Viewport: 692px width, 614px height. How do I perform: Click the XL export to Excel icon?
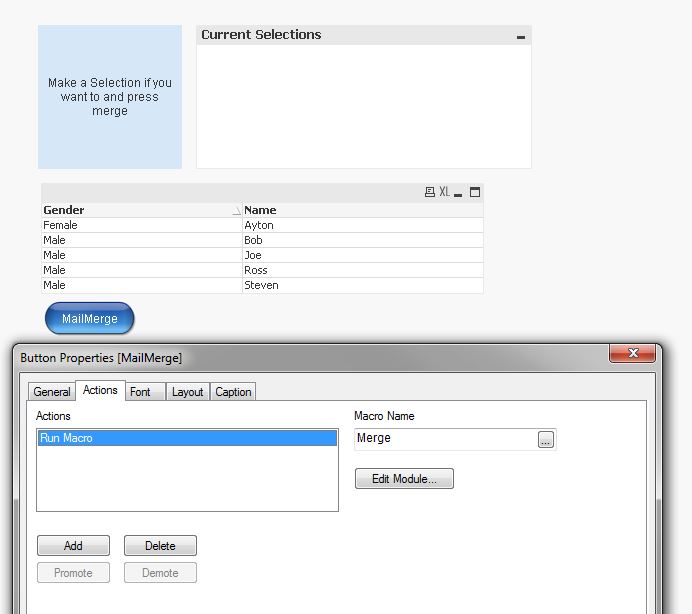tap(444, 192)
